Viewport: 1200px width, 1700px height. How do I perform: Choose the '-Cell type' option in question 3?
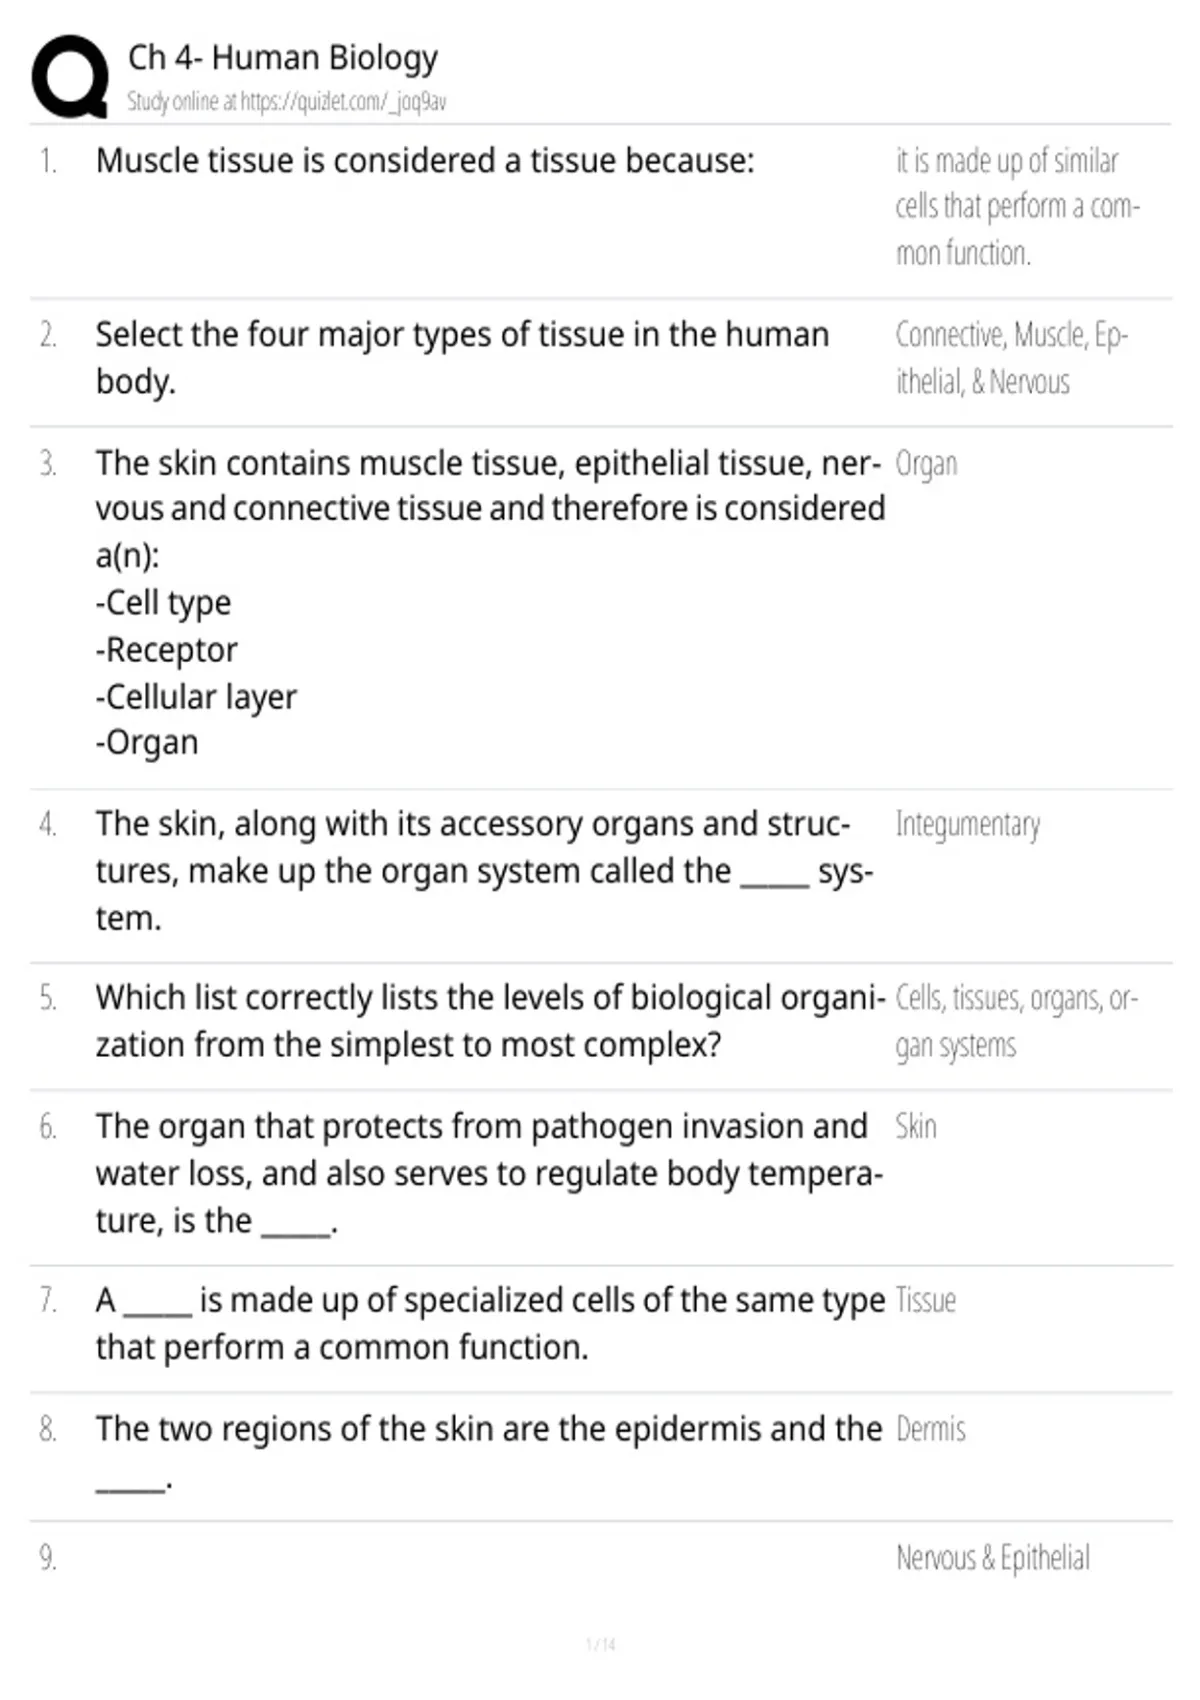pos(163,603)
